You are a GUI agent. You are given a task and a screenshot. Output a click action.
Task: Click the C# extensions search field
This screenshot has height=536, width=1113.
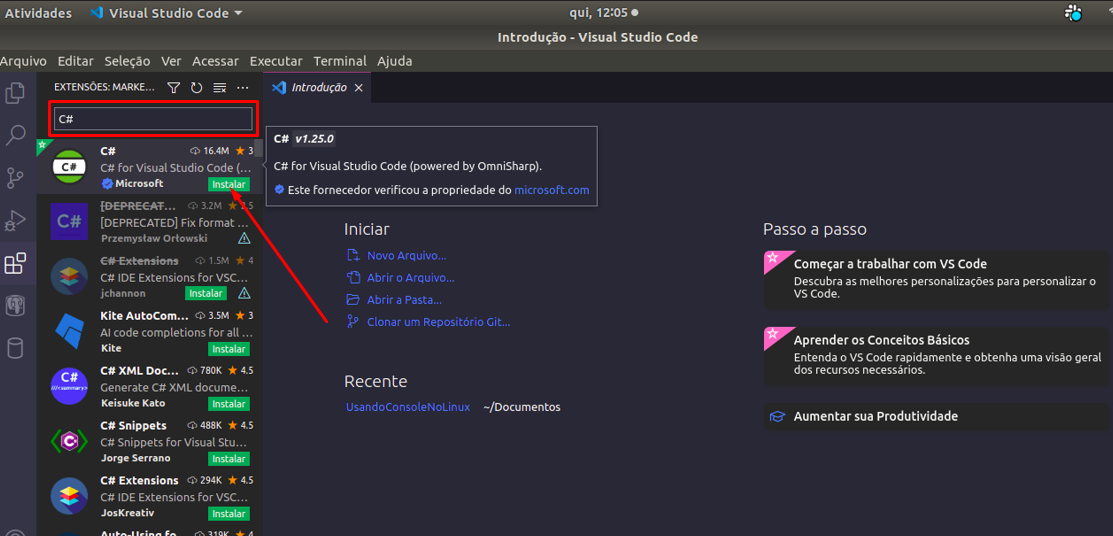pos(153,119)
